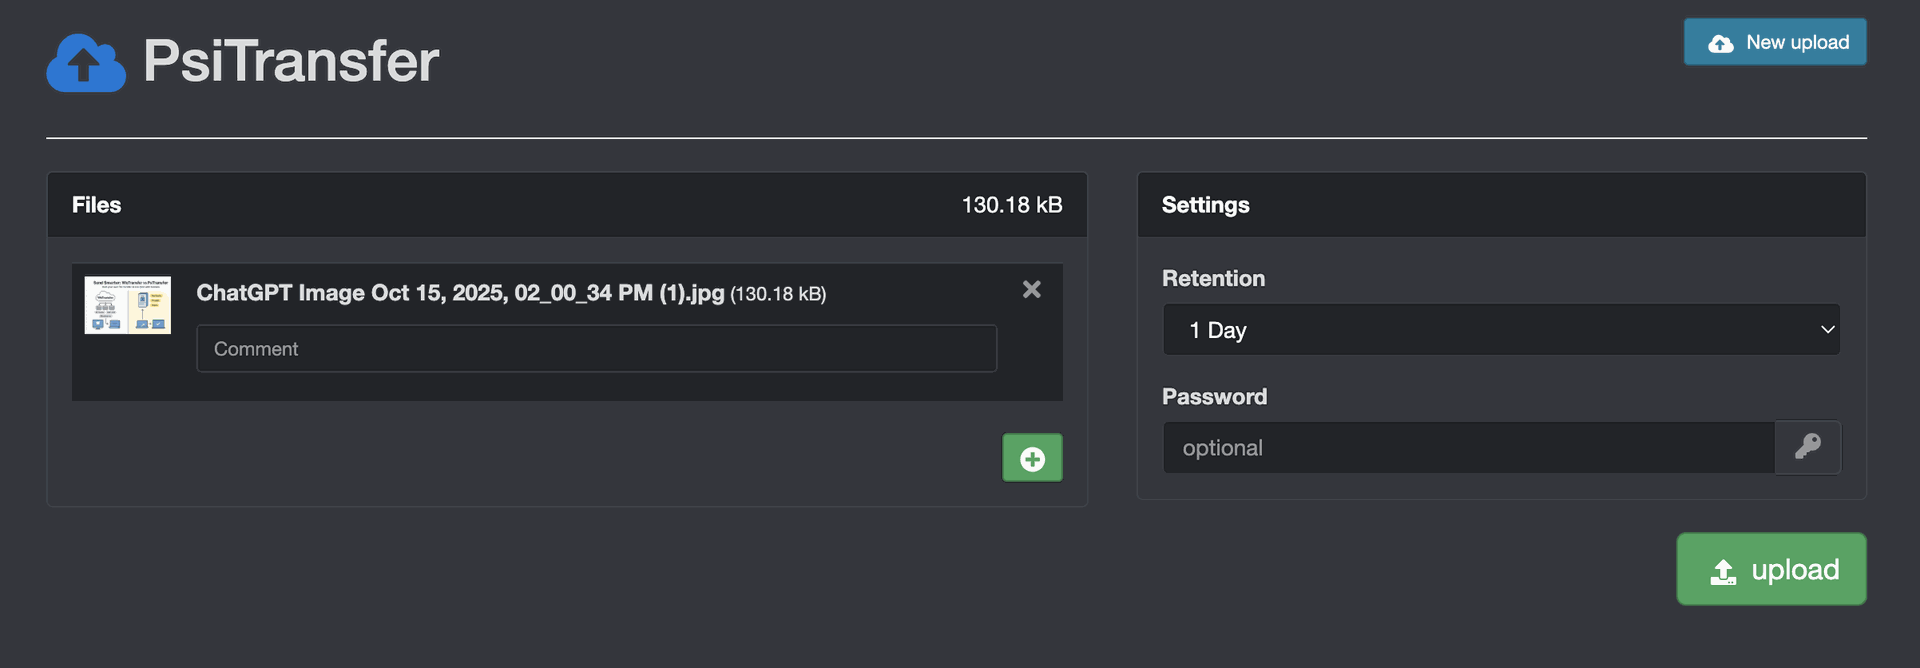The height and width of the screenshot is (668, 1920).
Task: Generate a password using the key icon
Action: coord(1807,447)
